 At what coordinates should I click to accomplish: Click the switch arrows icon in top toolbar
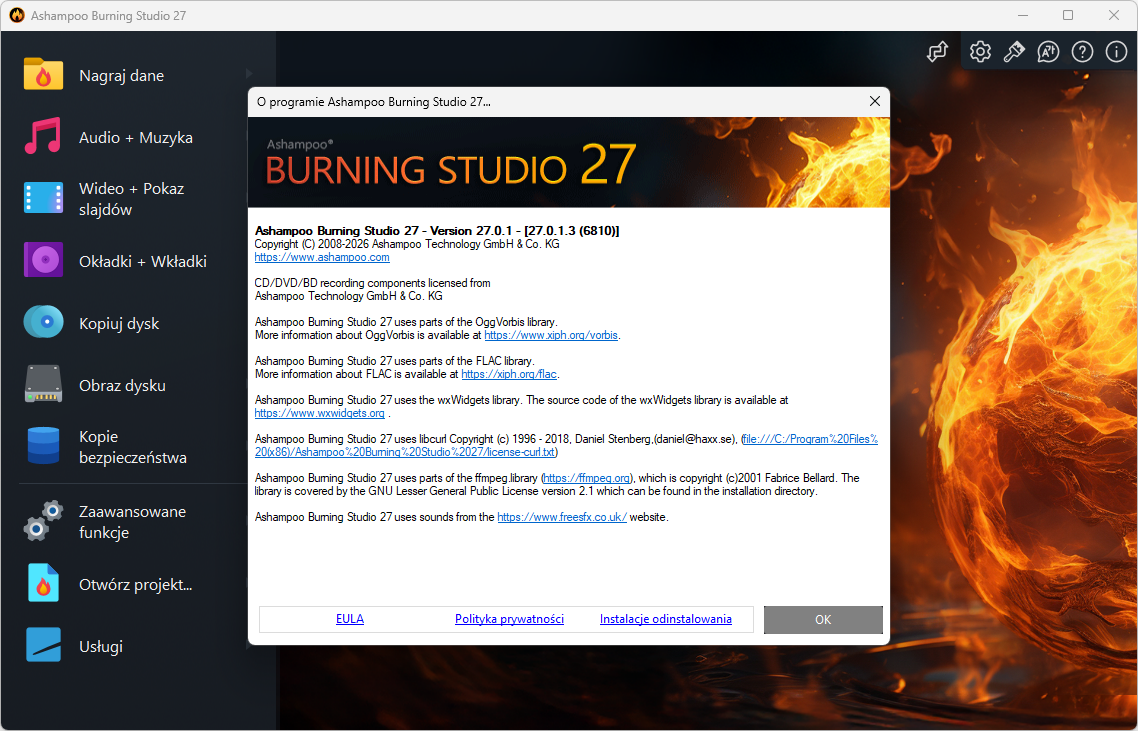[x=938, y=52]
